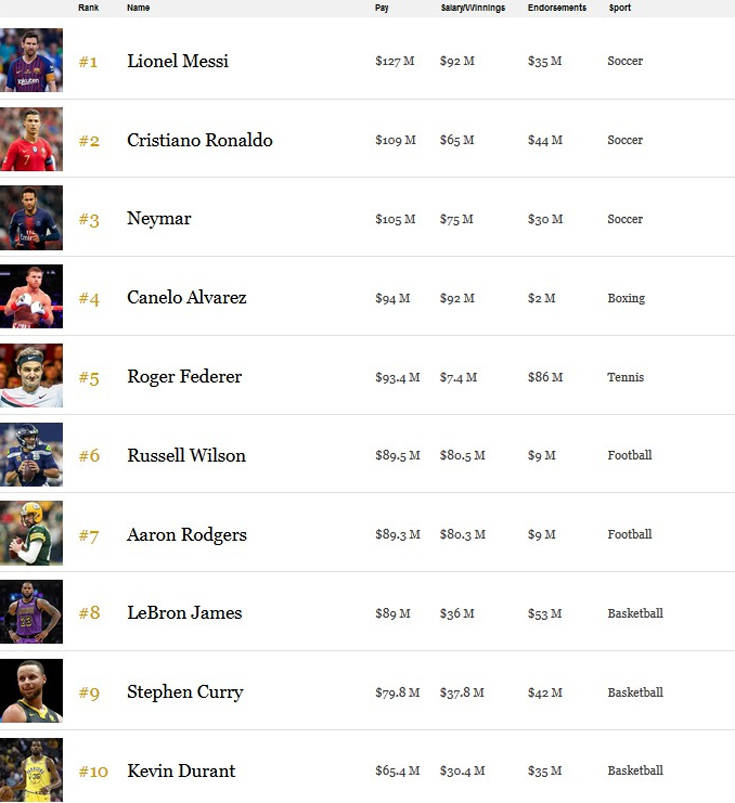Select Neymar's player photo
This screenshot has width=735, height=803.
31,218
